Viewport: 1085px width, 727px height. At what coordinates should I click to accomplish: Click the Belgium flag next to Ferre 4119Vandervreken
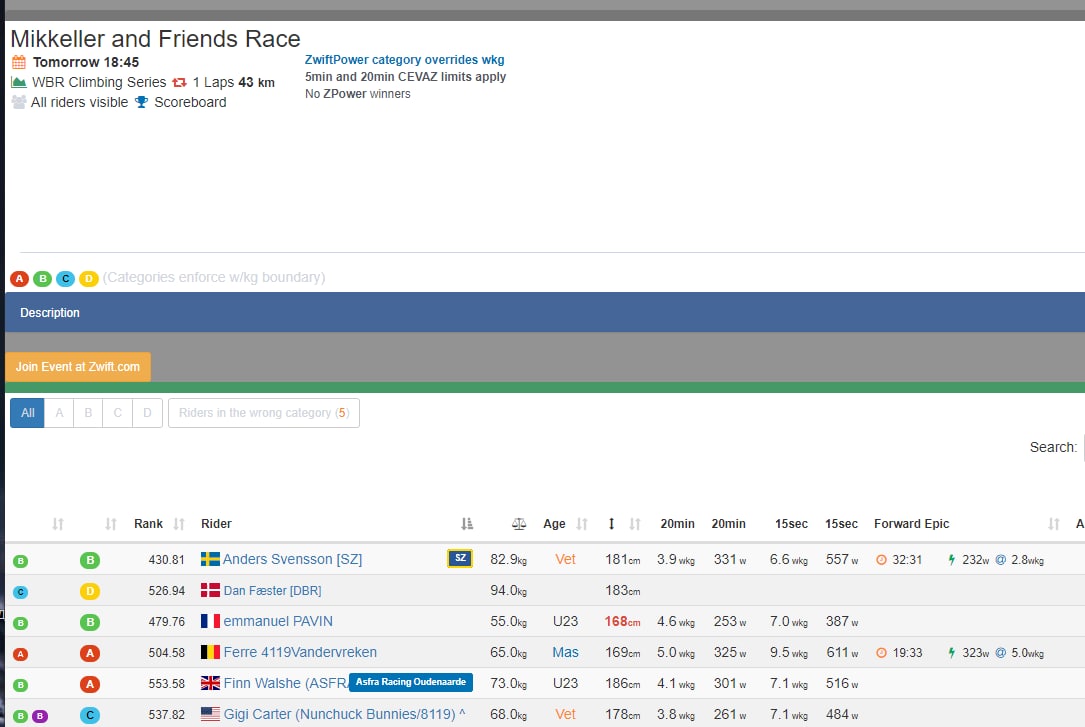click(x=210, y=652)
